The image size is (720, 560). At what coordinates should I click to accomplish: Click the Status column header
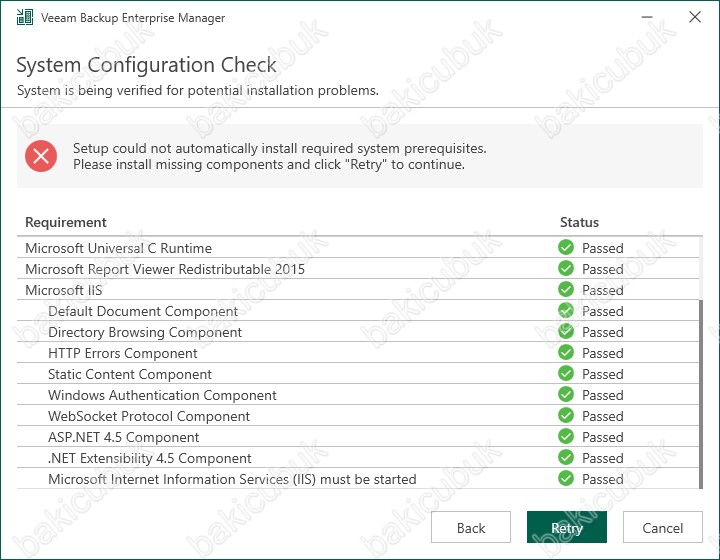pyautogui.click(x=579, y=222)
